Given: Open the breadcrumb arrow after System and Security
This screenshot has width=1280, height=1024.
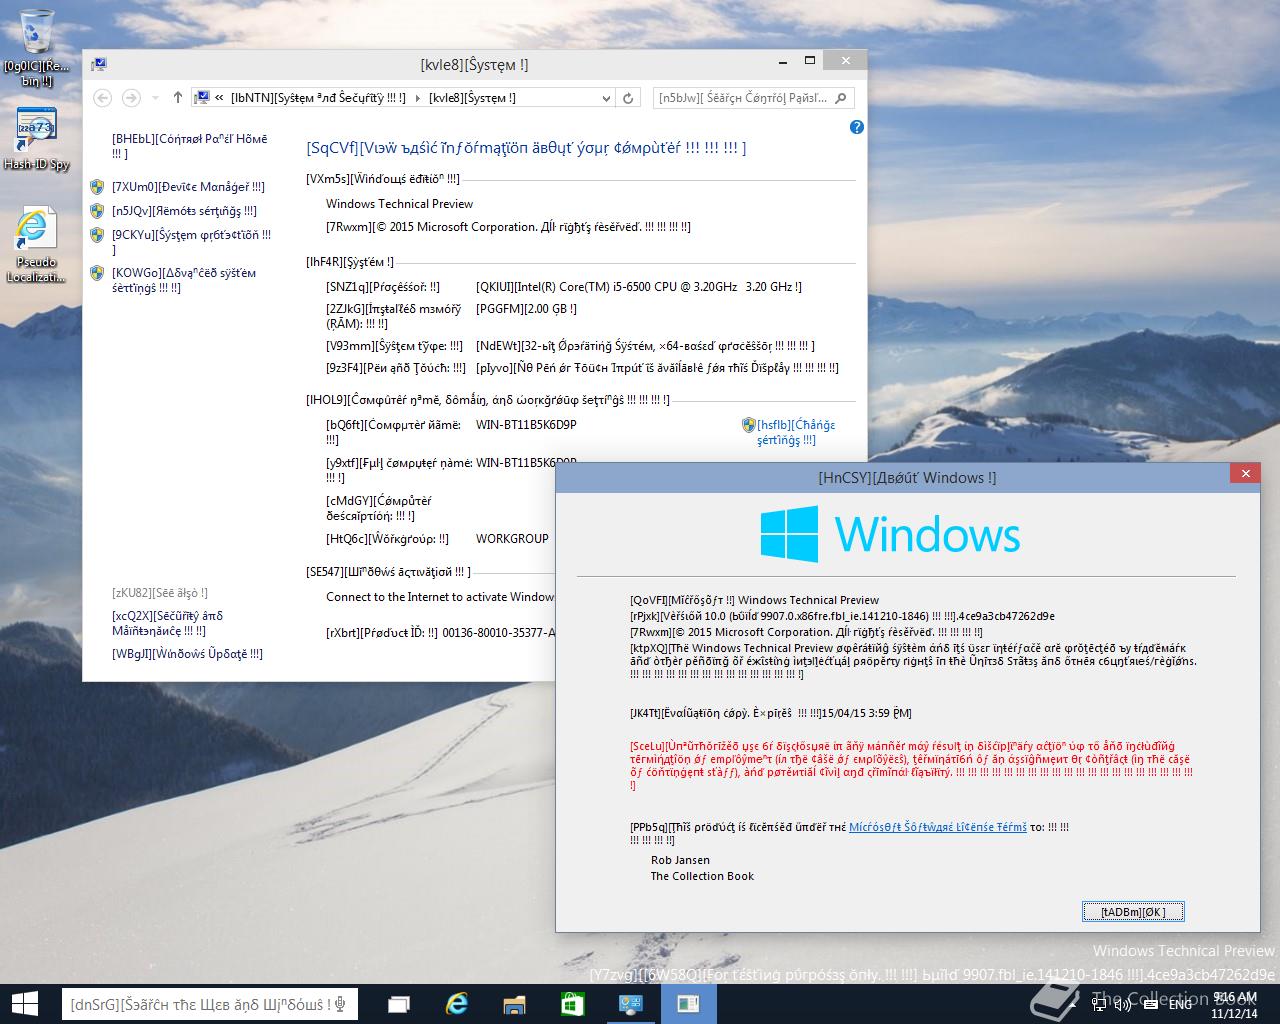Looking at the screenshot, I should pyautogui.click(x=418, y=98).
